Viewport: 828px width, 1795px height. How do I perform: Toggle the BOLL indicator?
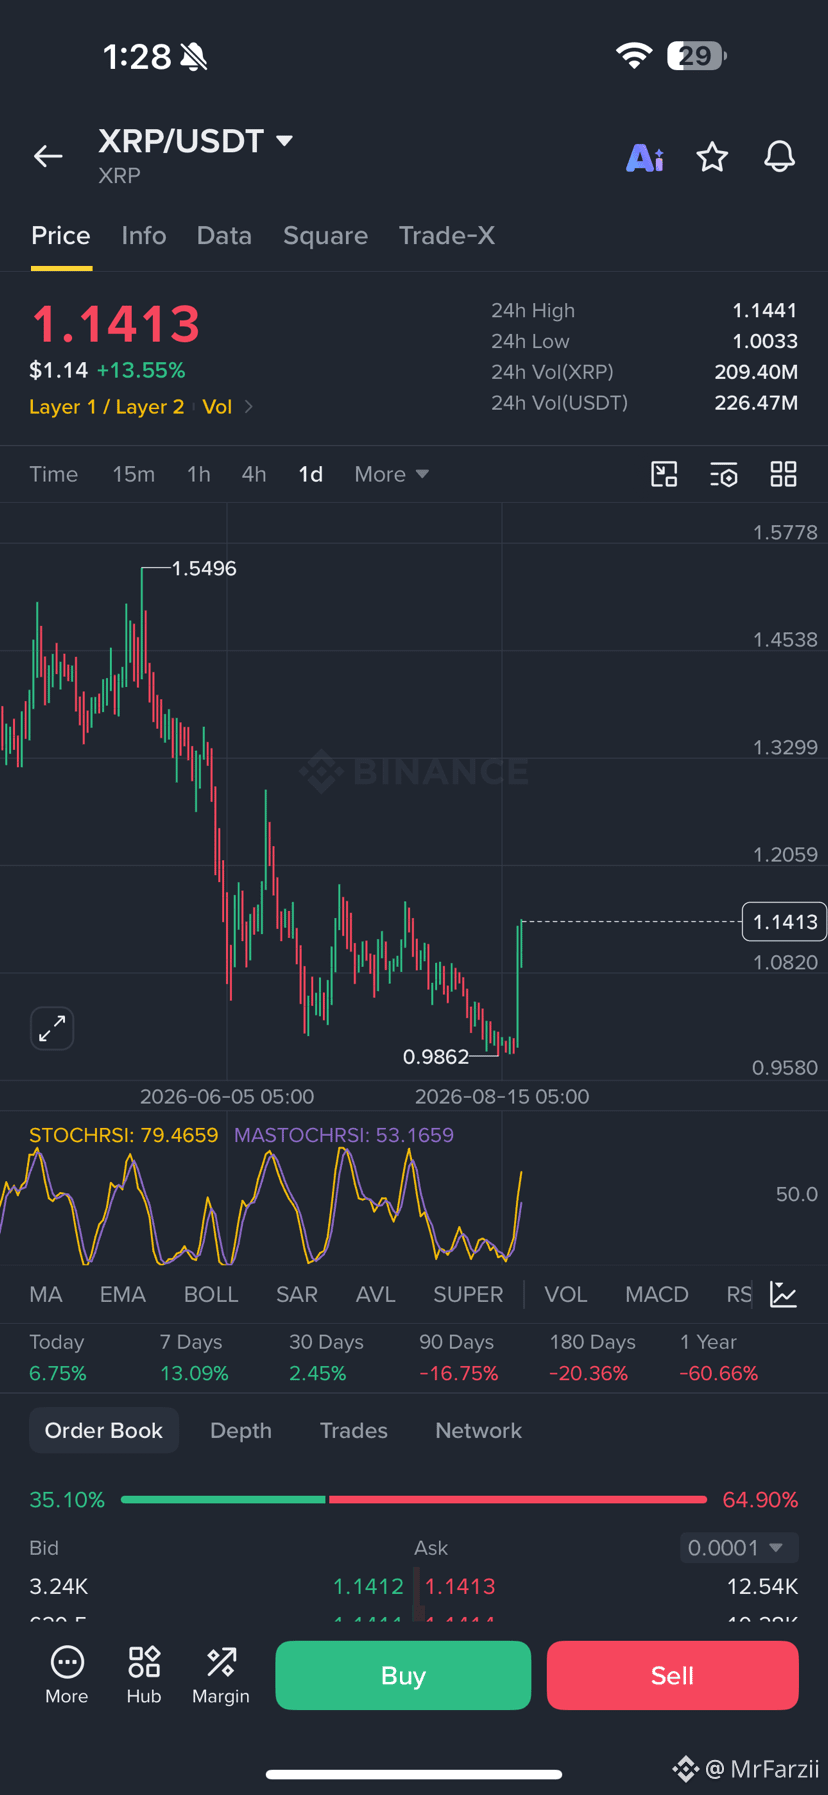point(211,1294)
